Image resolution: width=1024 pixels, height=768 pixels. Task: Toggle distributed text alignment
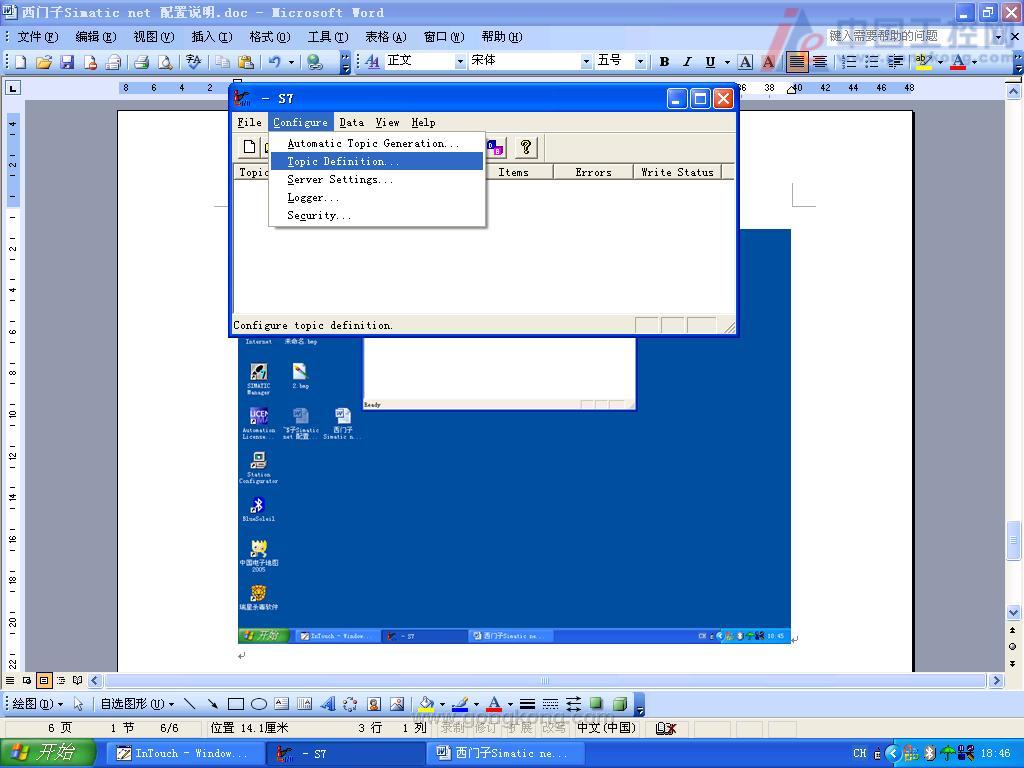820,61
